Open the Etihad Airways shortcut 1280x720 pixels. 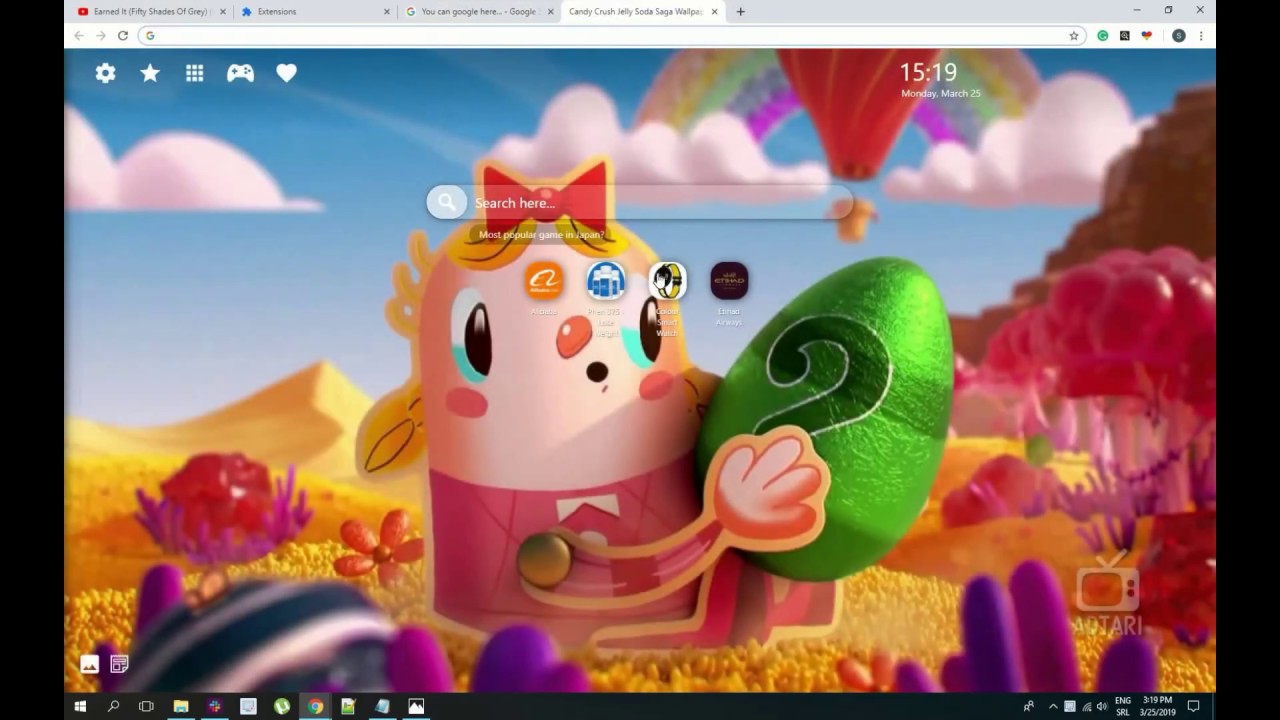click(x=729, y=281)
